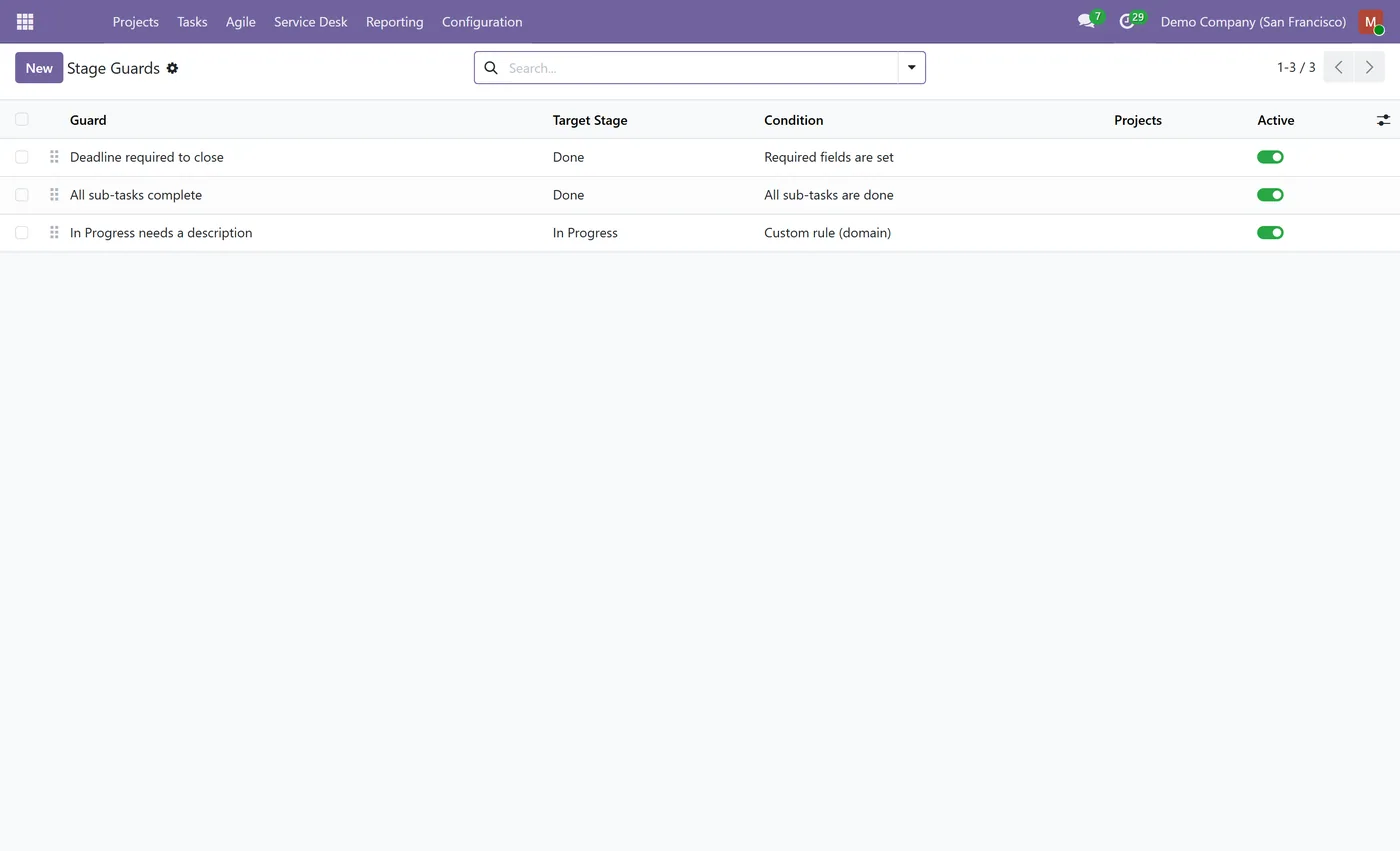Click the Stage Guards breadcrumb title
This screenshot has height=851, width=1400.
click(x=113, y=68)
